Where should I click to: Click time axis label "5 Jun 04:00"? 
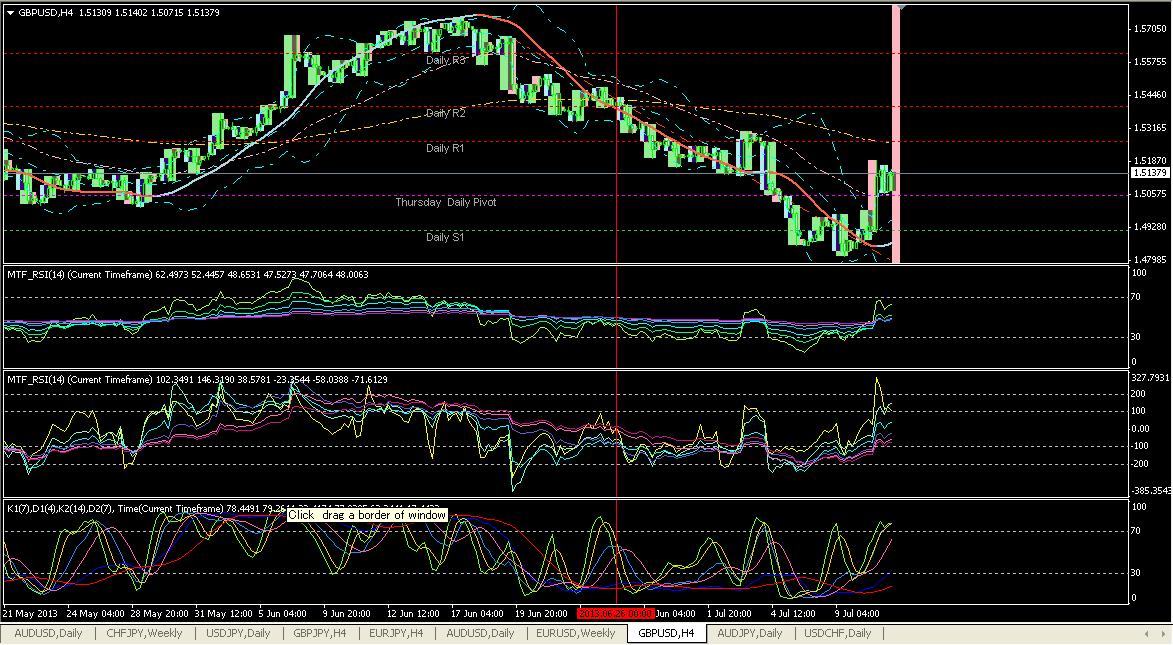[284, 614]
